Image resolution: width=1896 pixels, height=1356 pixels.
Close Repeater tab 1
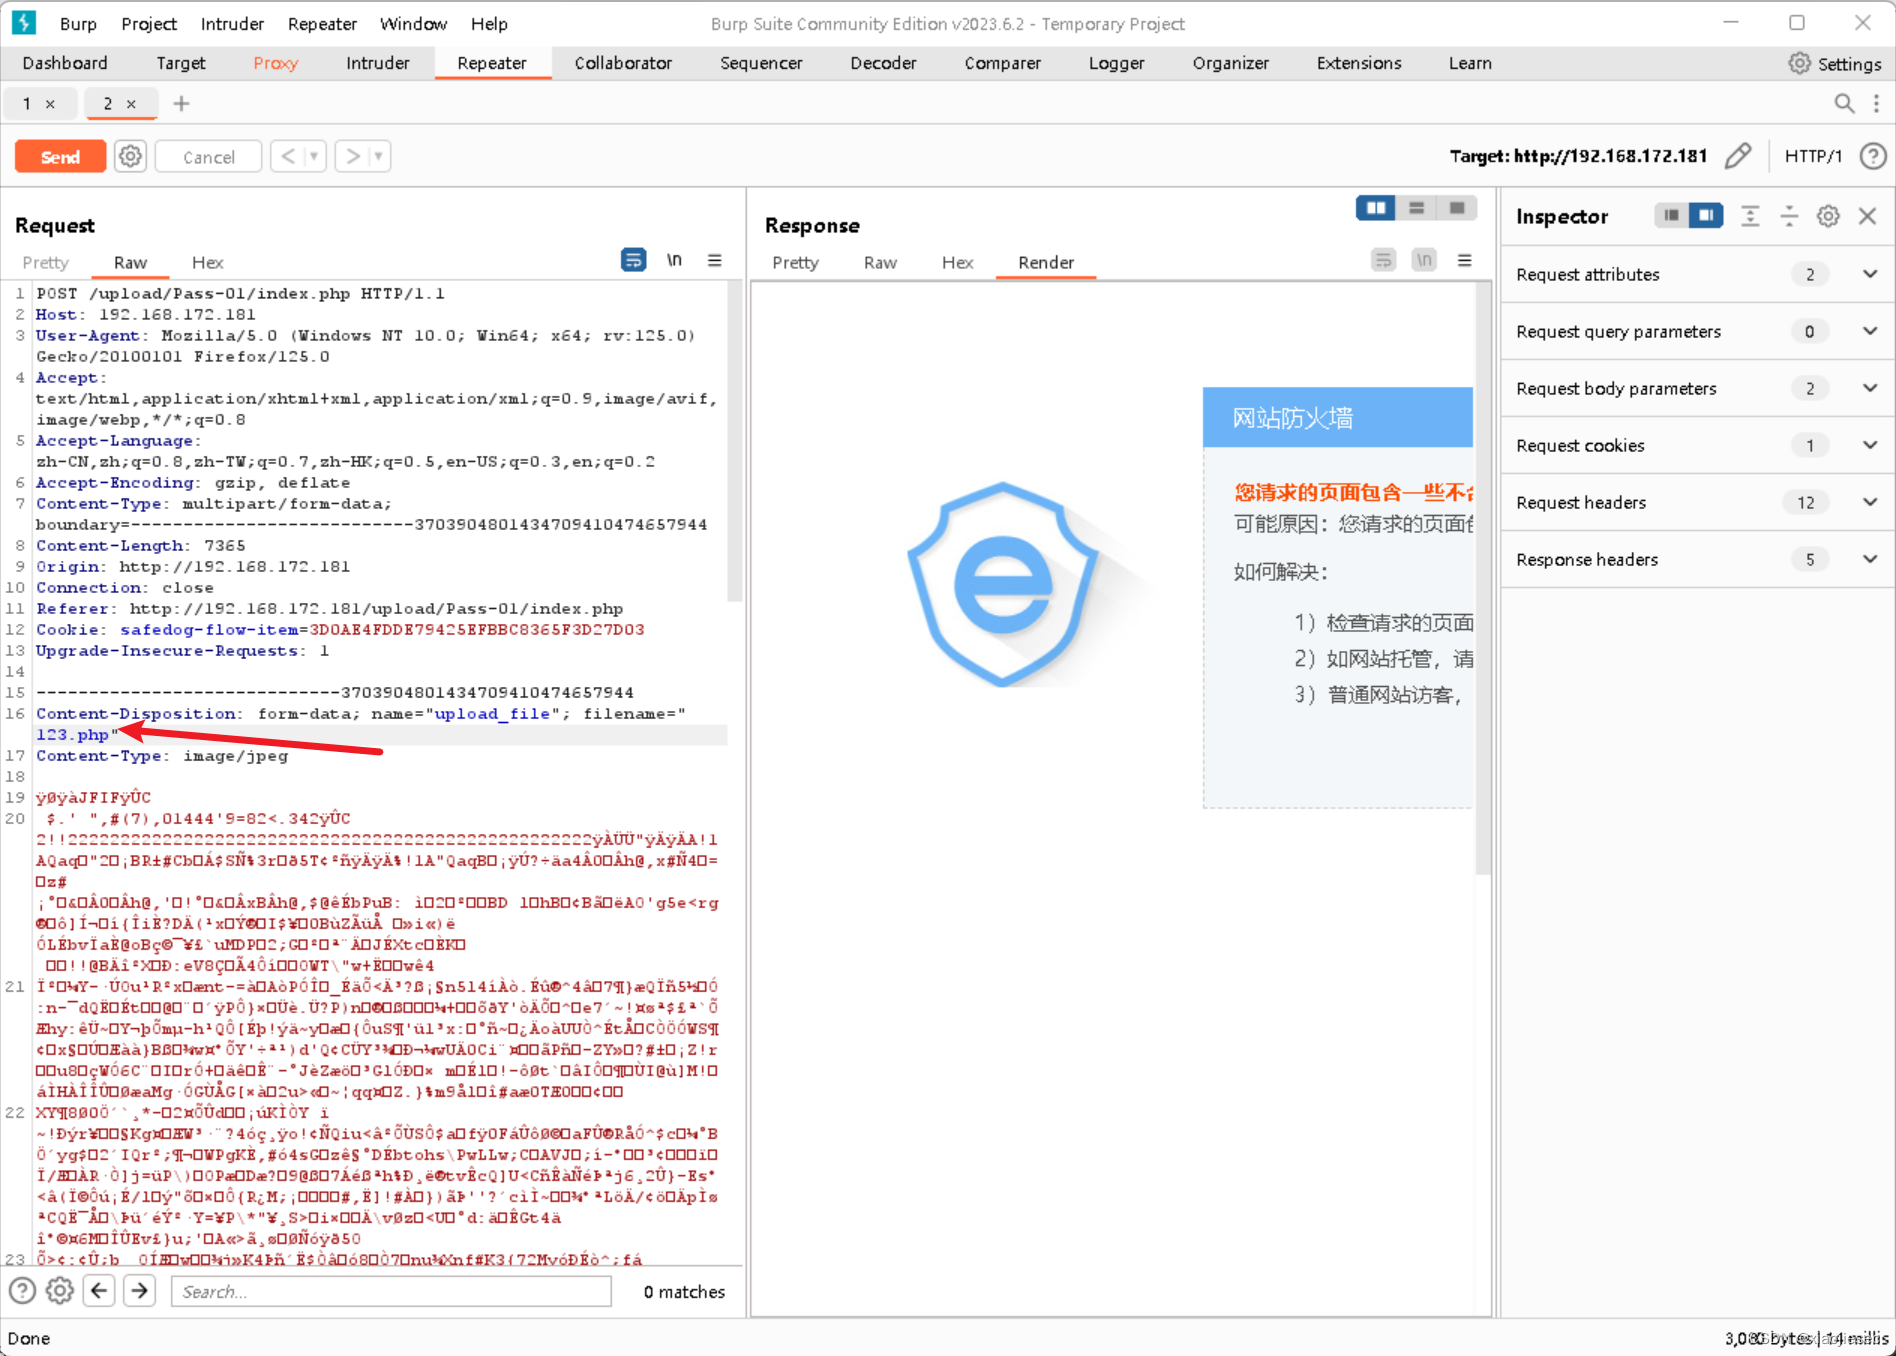(x=50, y=104)
